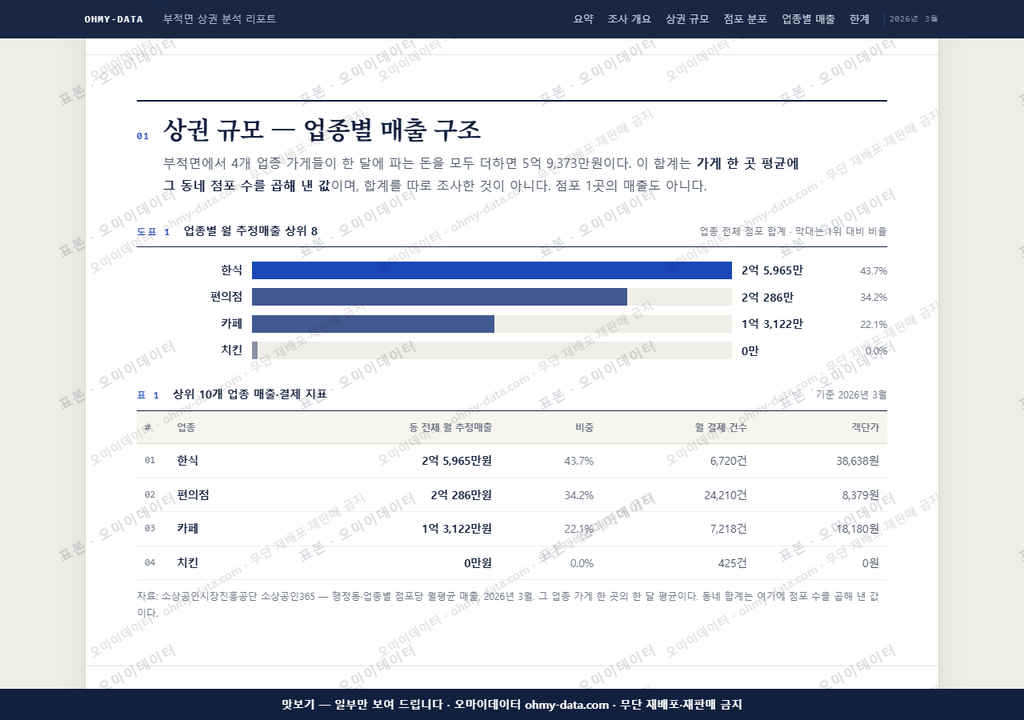Click the 기준 2026년 3월 note
This screenshot has width=1024, height=720.
tap(851, 394)
